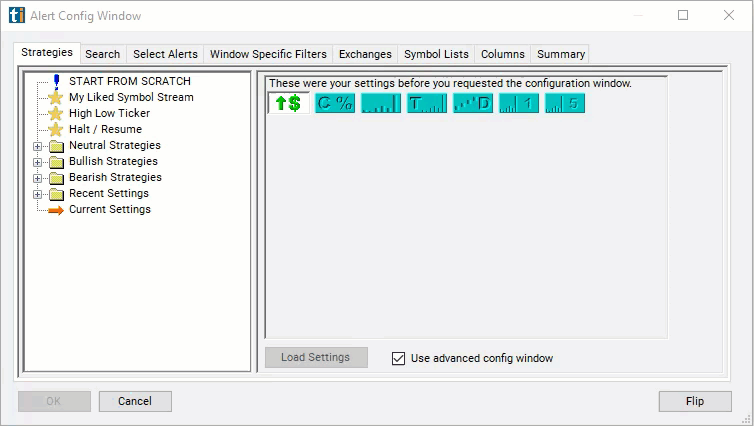Select the orange arrow Current Settings item

(109, 210)
